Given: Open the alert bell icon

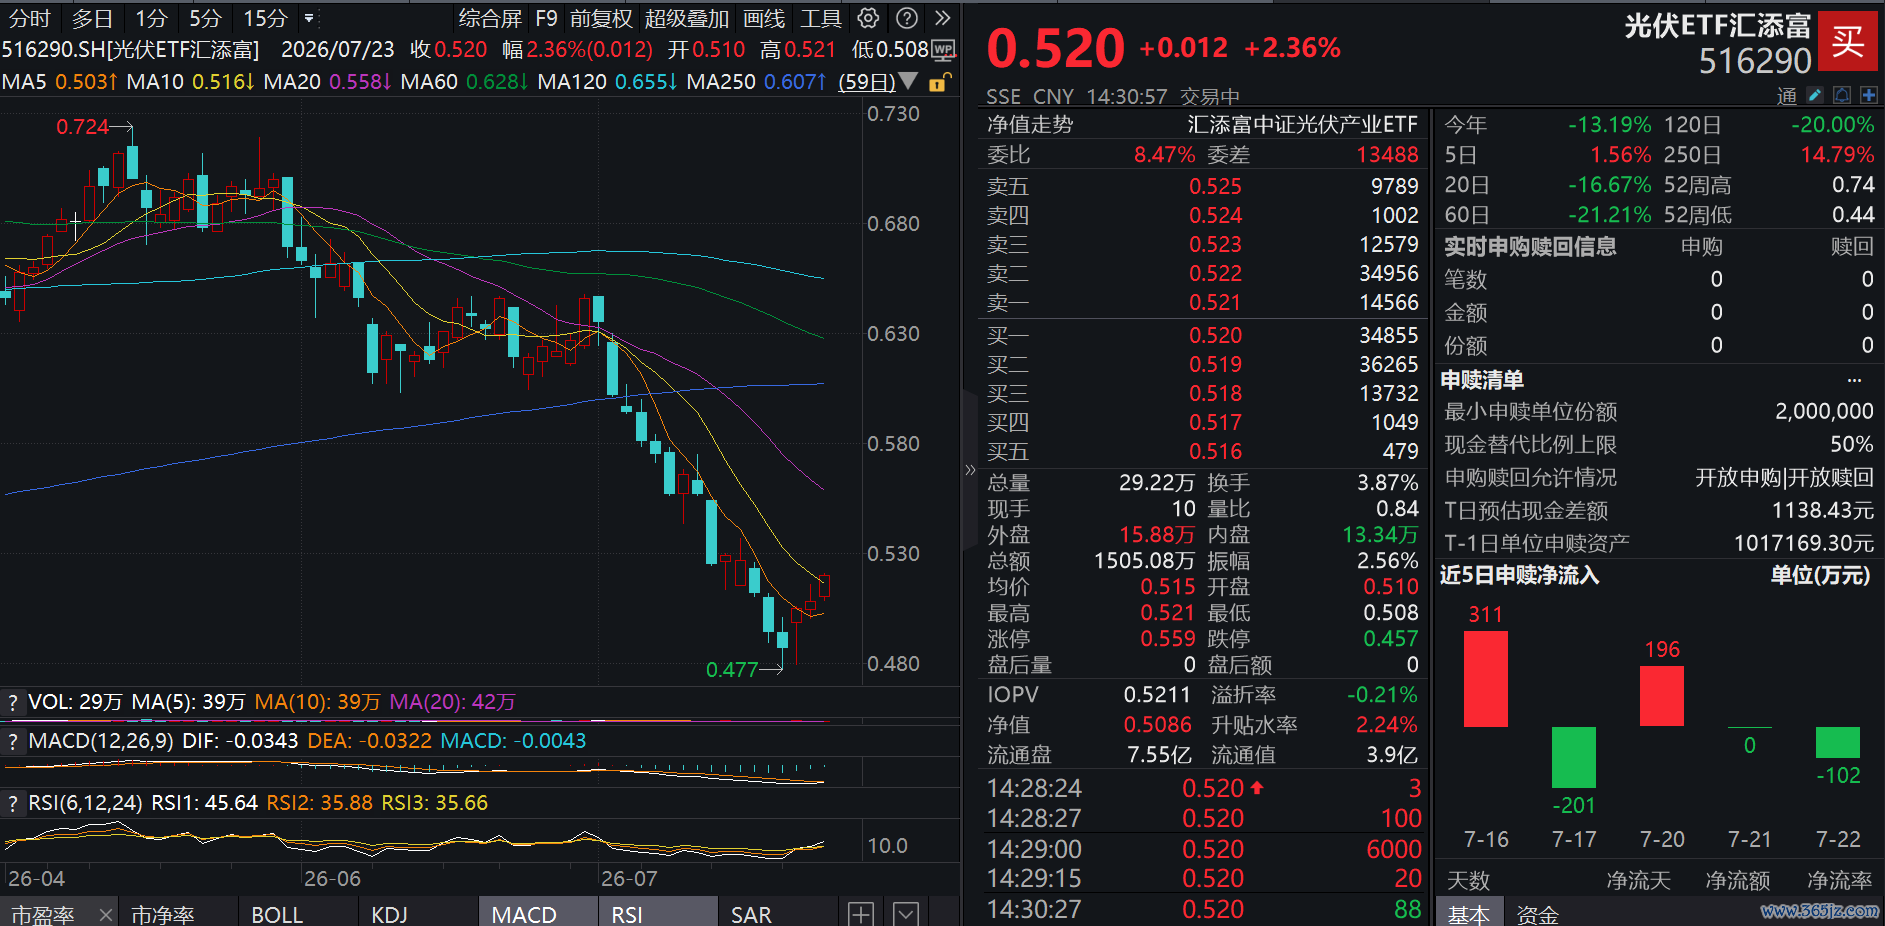Looking at the screenshot, I should pyautogui.click(x=1842, y=96).
